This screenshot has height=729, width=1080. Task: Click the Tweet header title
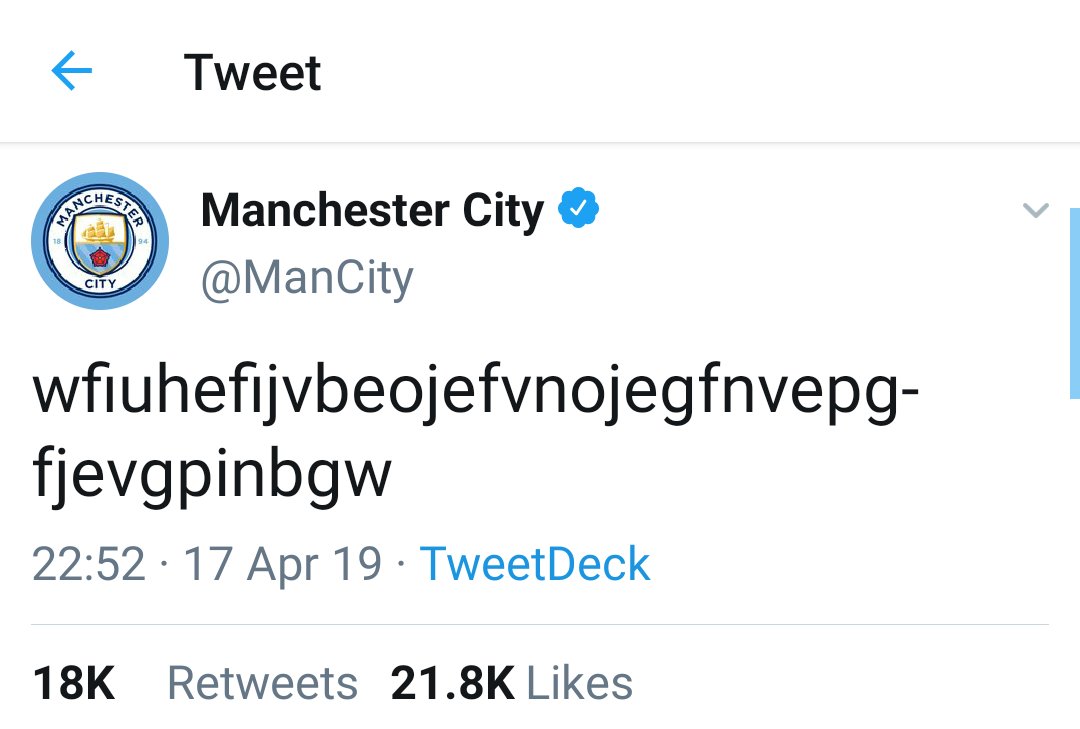tap(253, 73)
